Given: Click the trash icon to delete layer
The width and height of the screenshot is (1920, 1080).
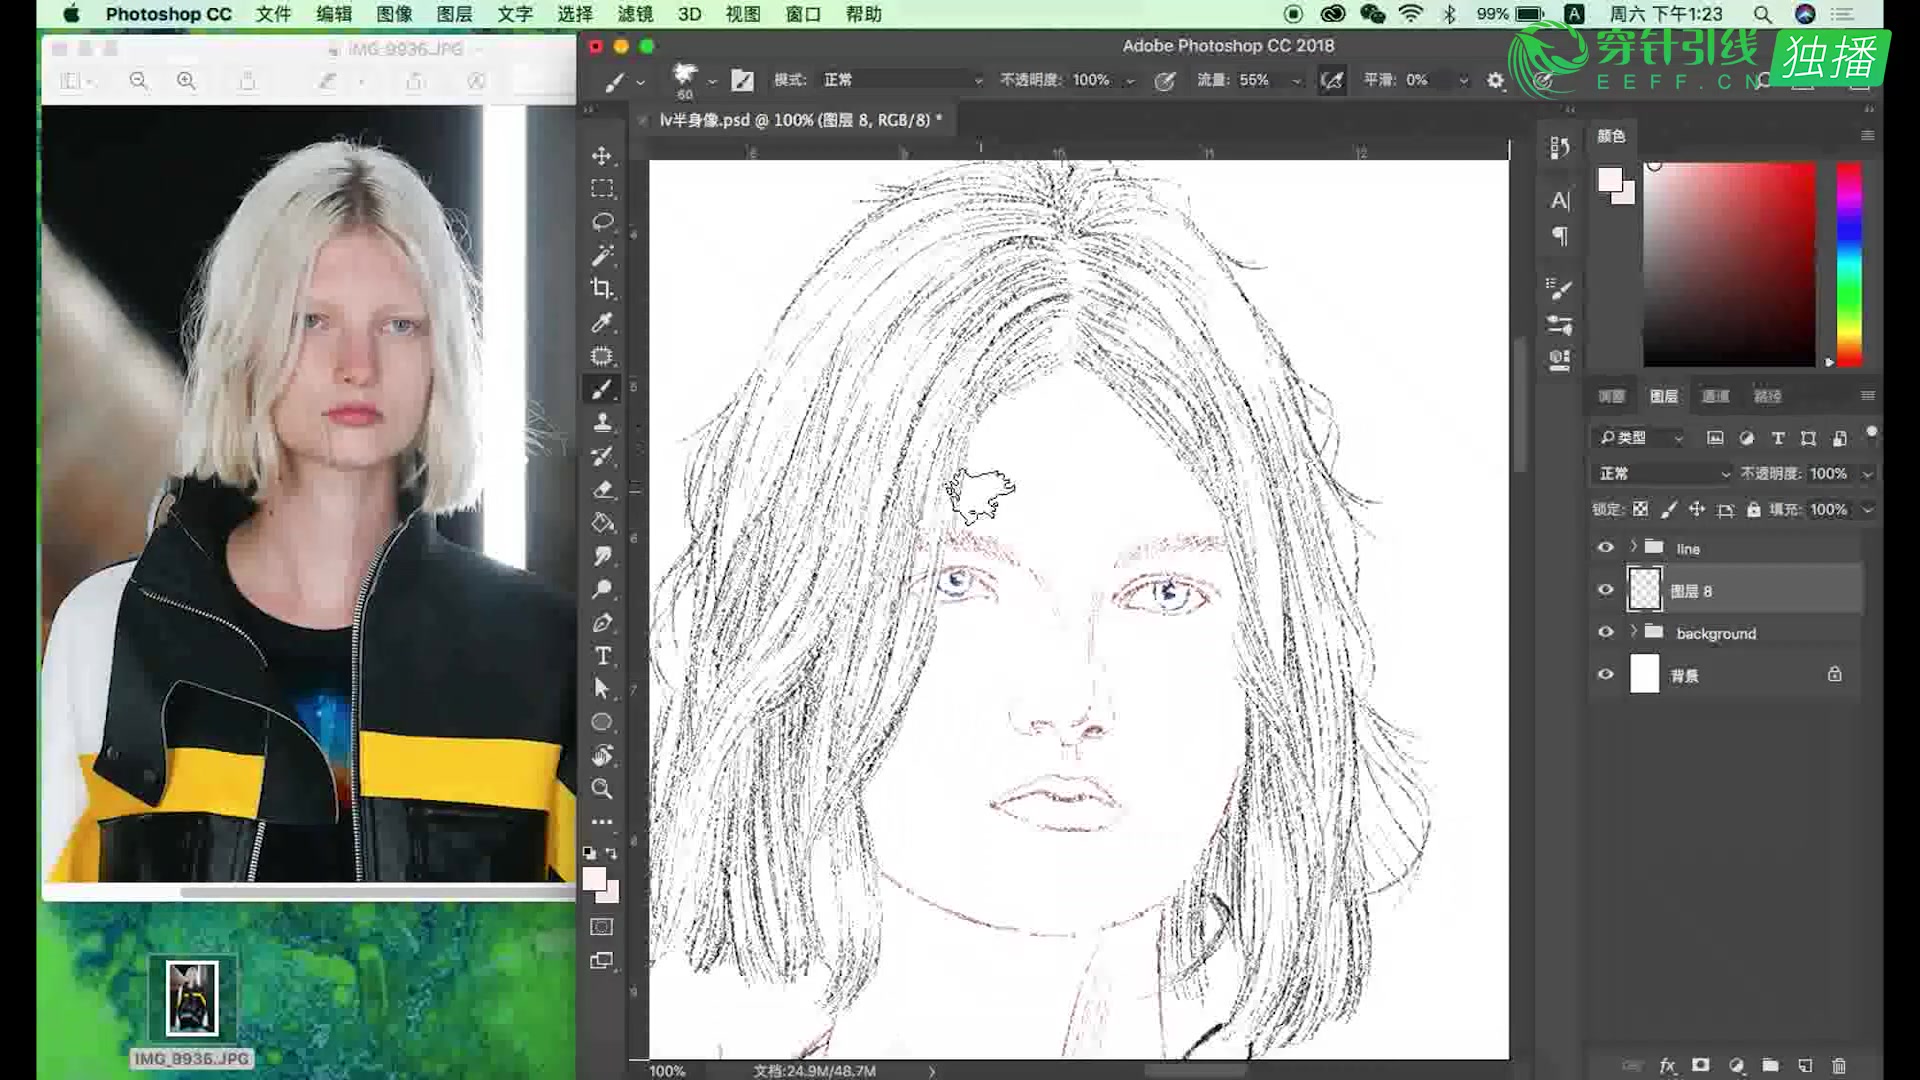Looking at the screenshot, I should click(x=1838, y=1066).
